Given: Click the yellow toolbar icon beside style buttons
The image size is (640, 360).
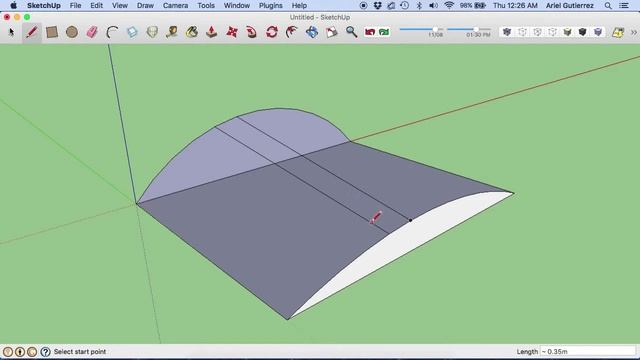Looking at the screenshot, I should click(x=618, y=32).
